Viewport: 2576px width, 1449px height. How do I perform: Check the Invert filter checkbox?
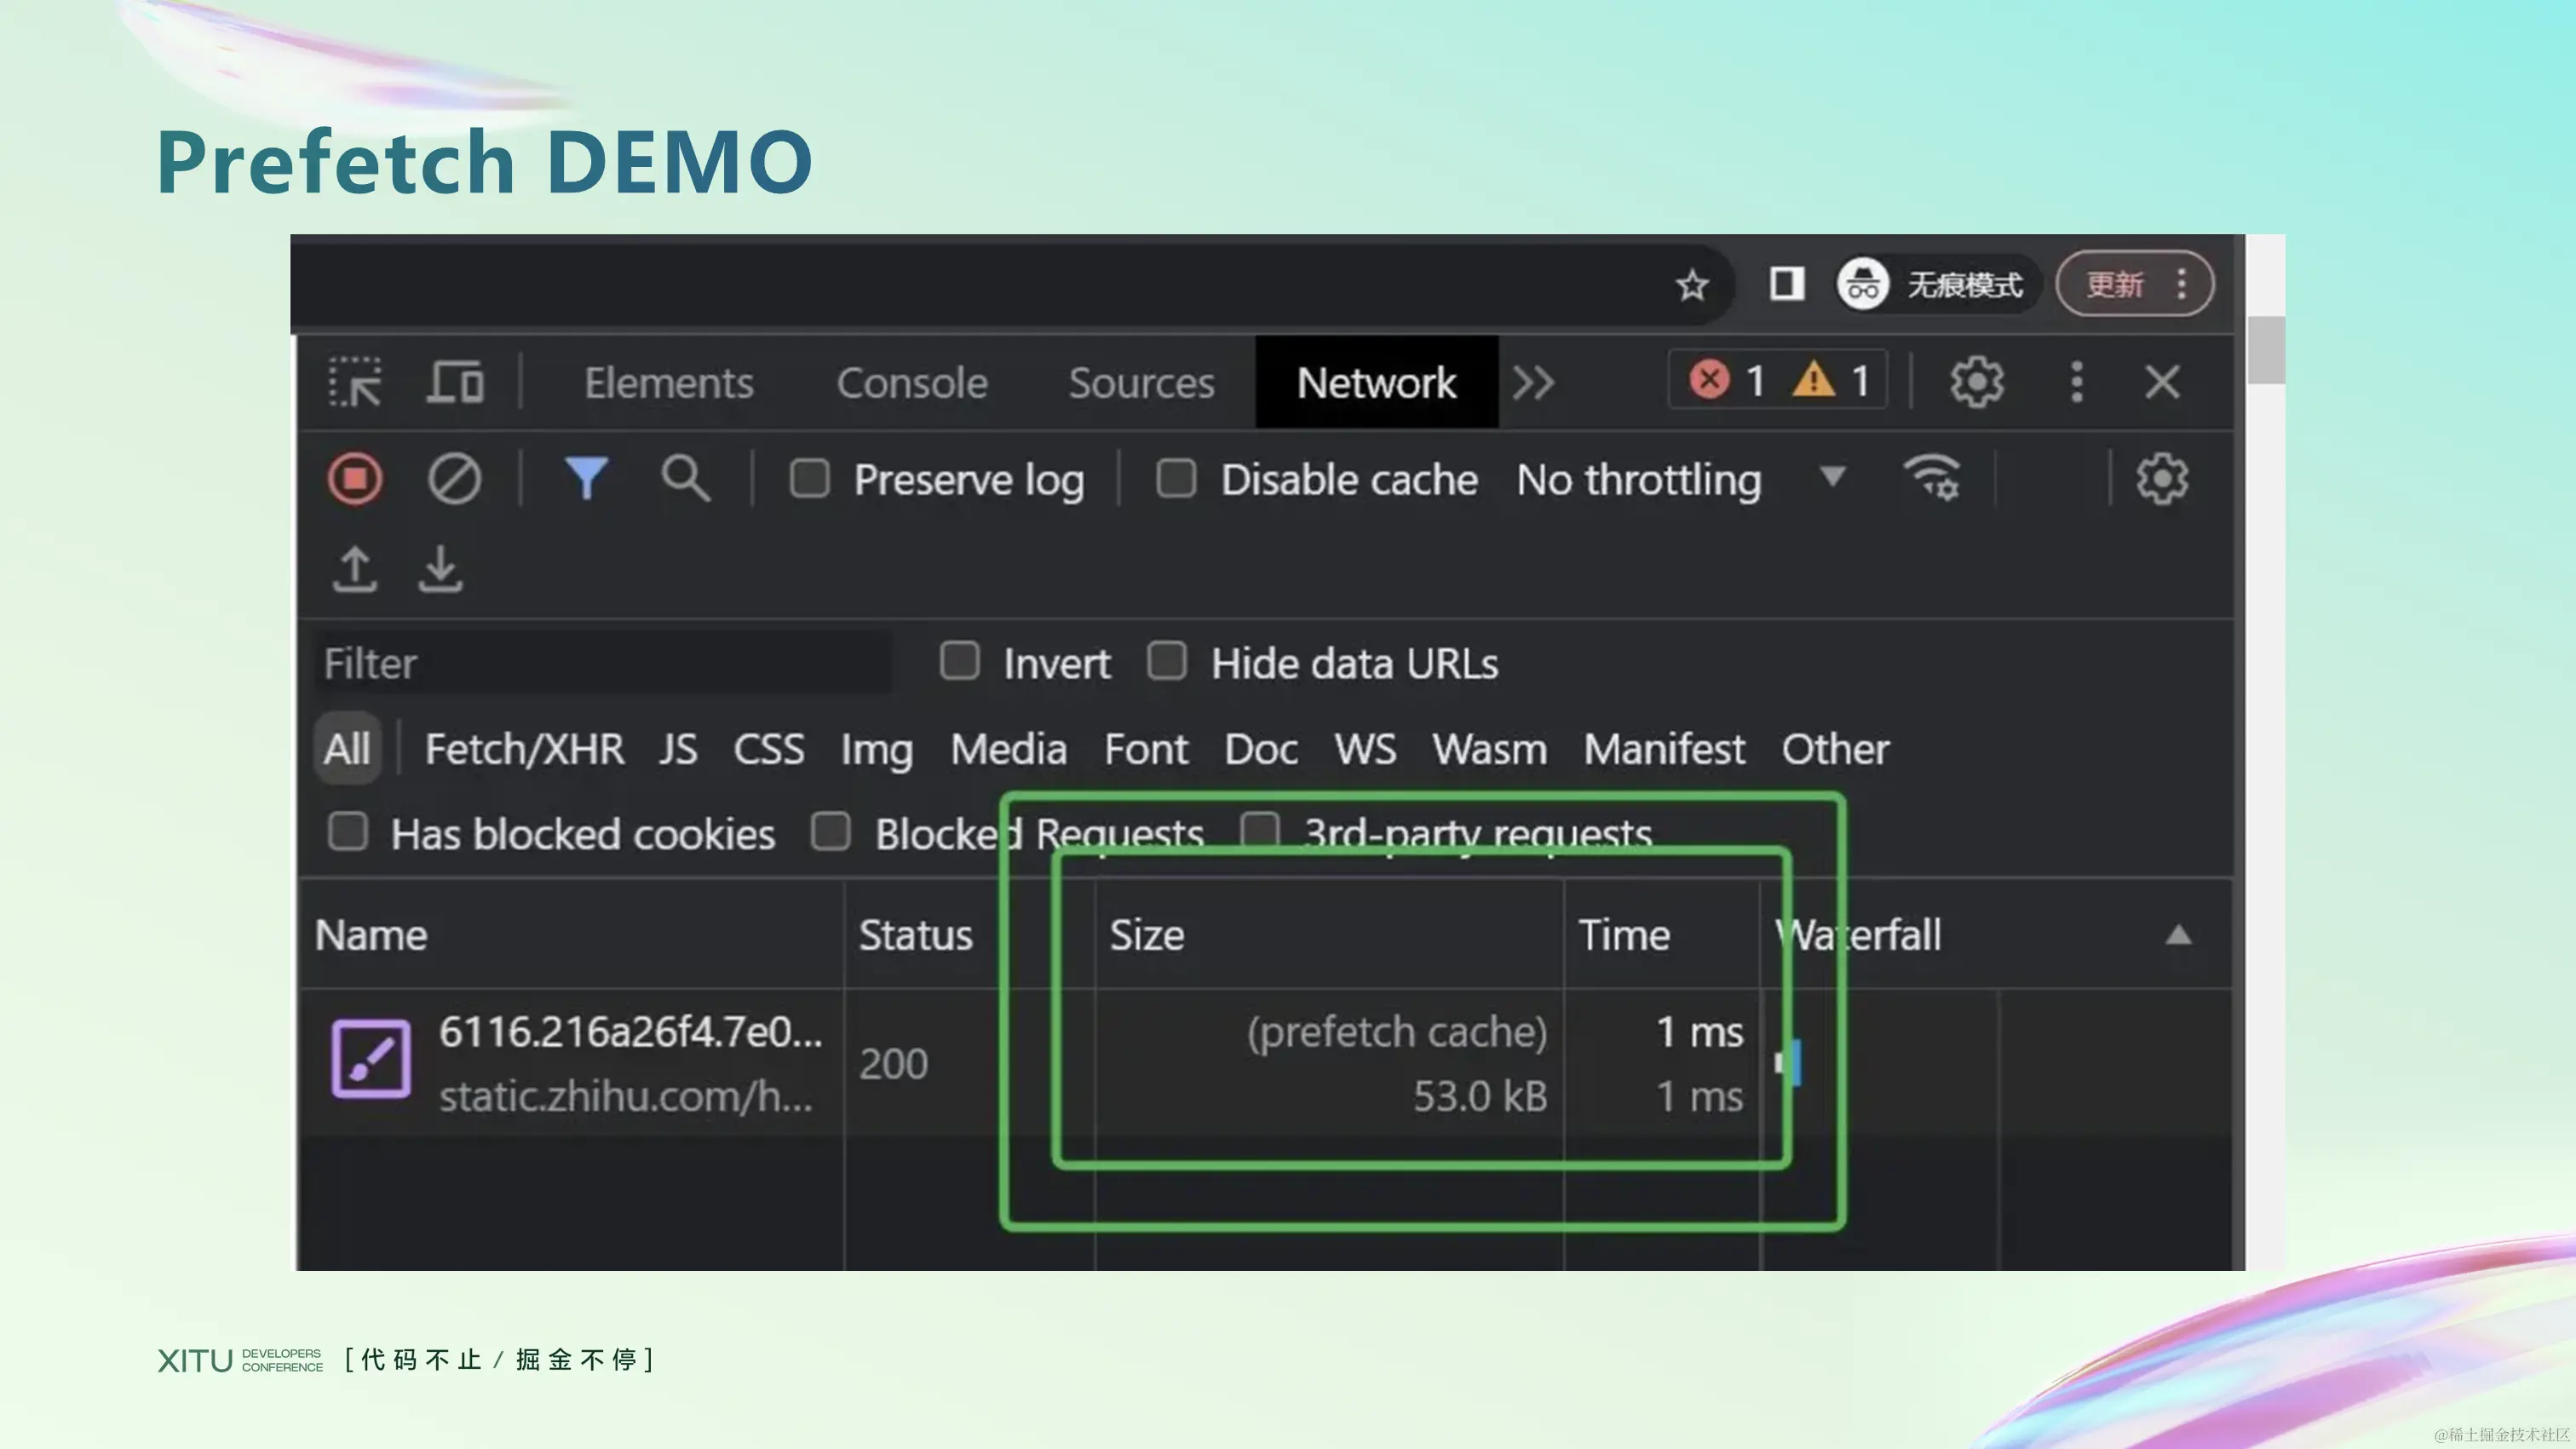click(960, 661)
